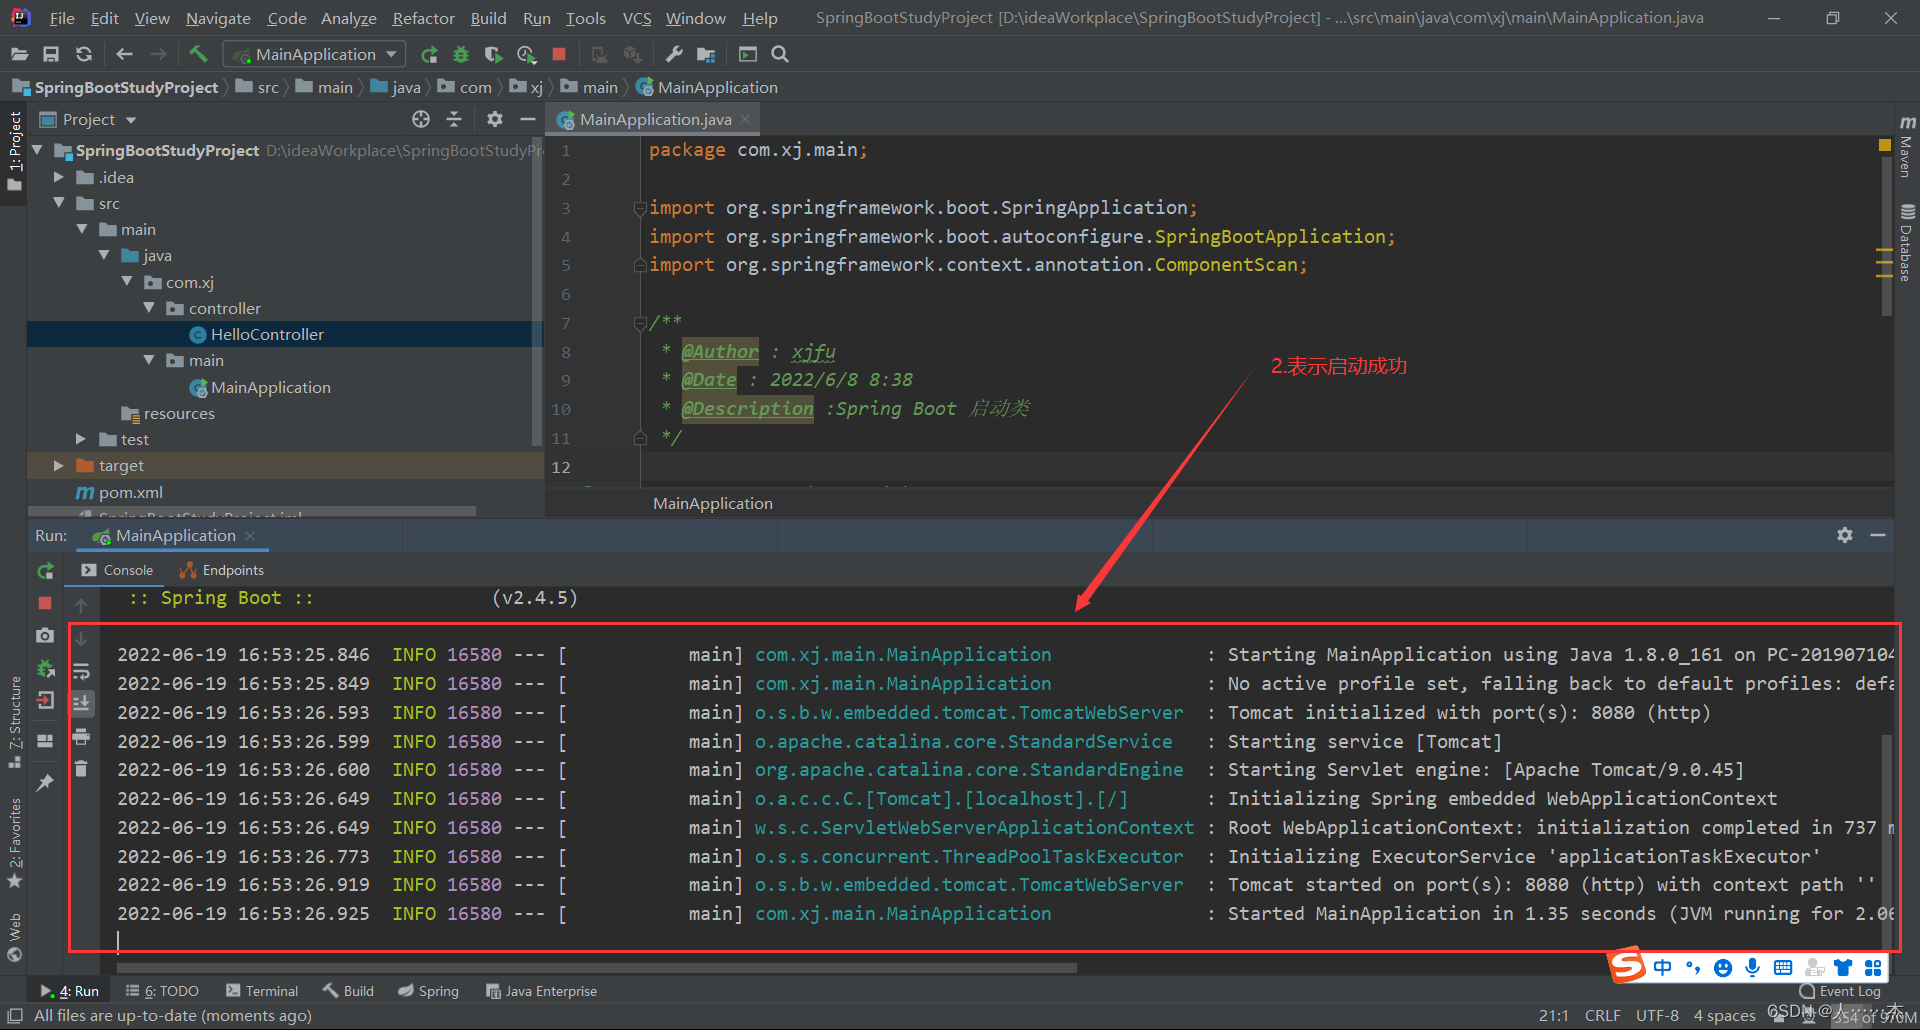Collapse all in Project panel

coord(454,119)
